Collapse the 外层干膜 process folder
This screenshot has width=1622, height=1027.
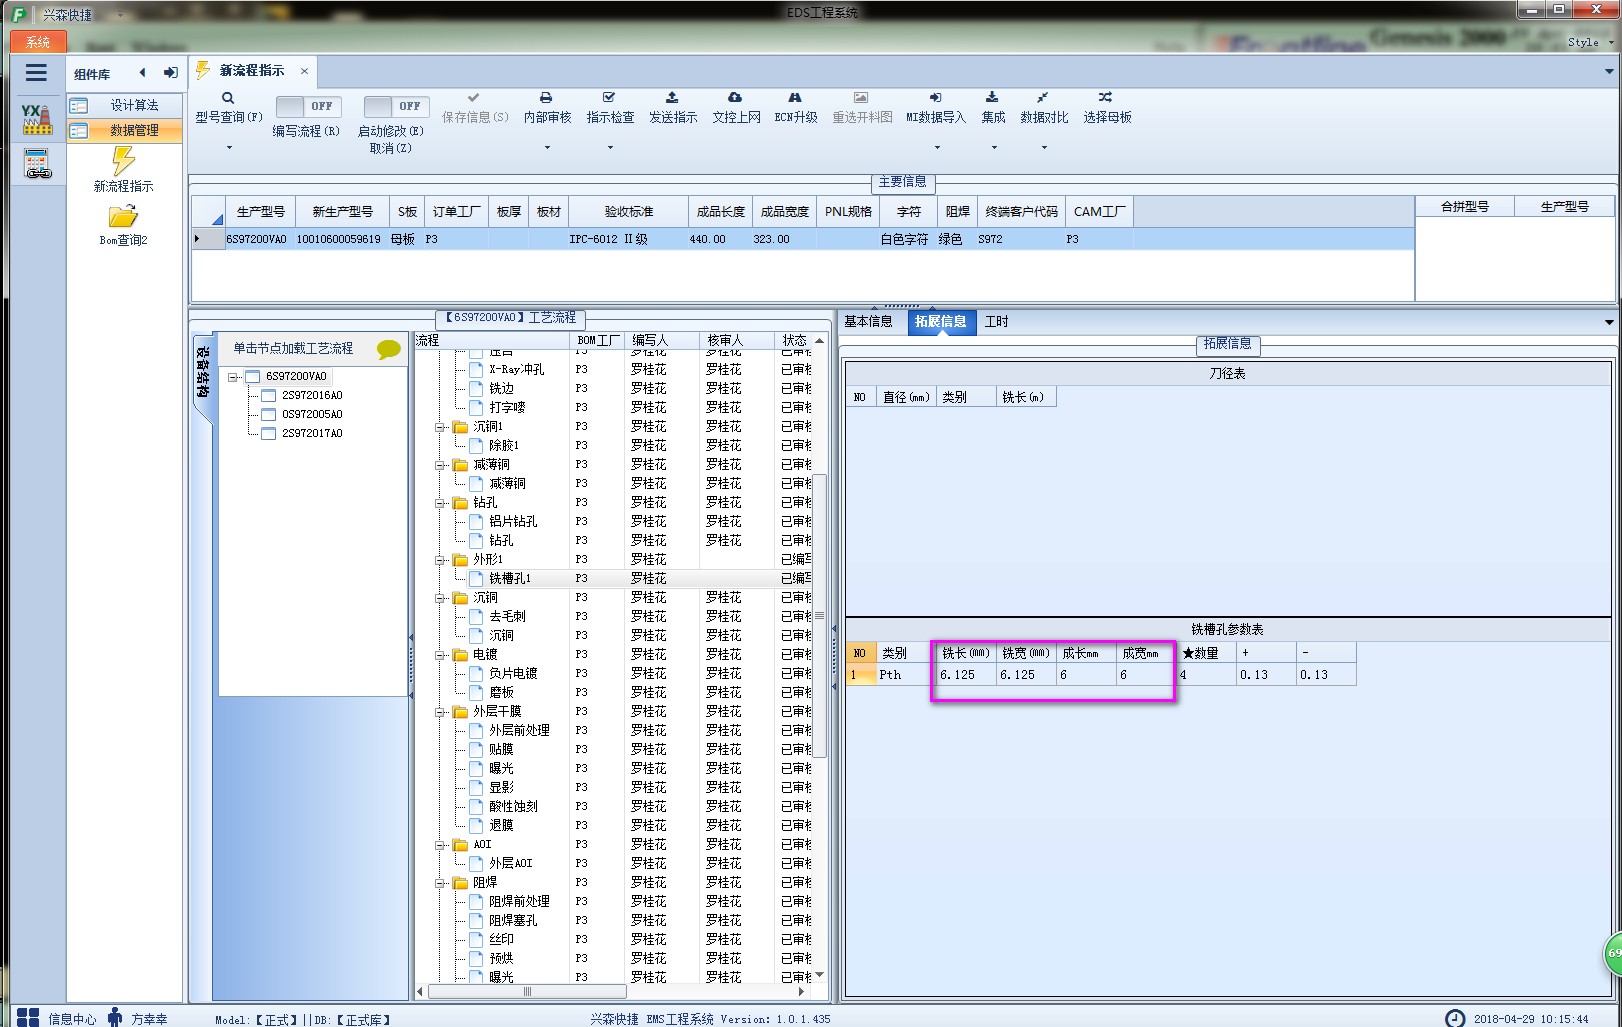pos(440,712)
